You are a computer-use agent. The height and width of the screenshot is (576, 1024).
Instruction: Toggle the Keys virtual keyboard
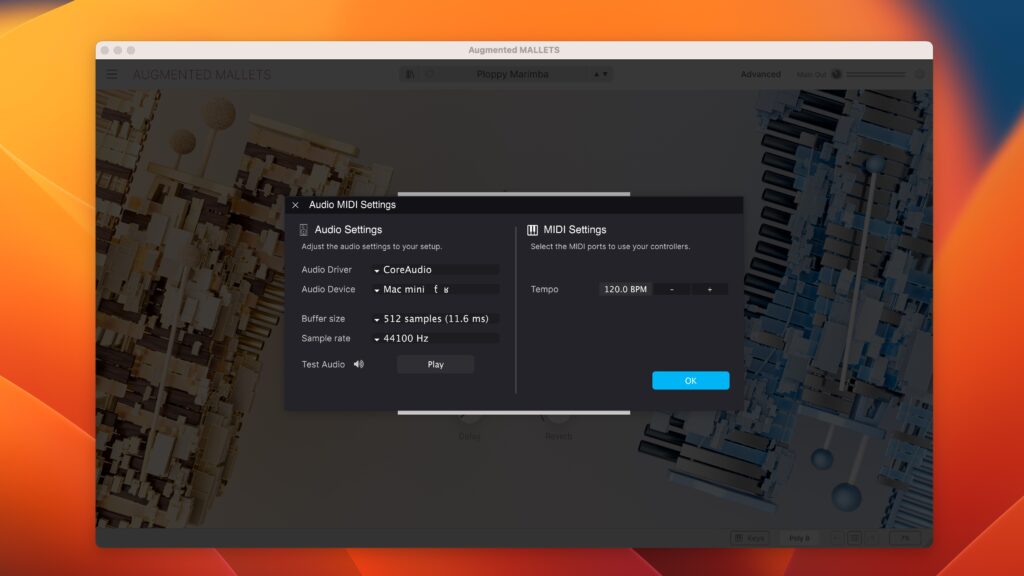click(749, 538)
